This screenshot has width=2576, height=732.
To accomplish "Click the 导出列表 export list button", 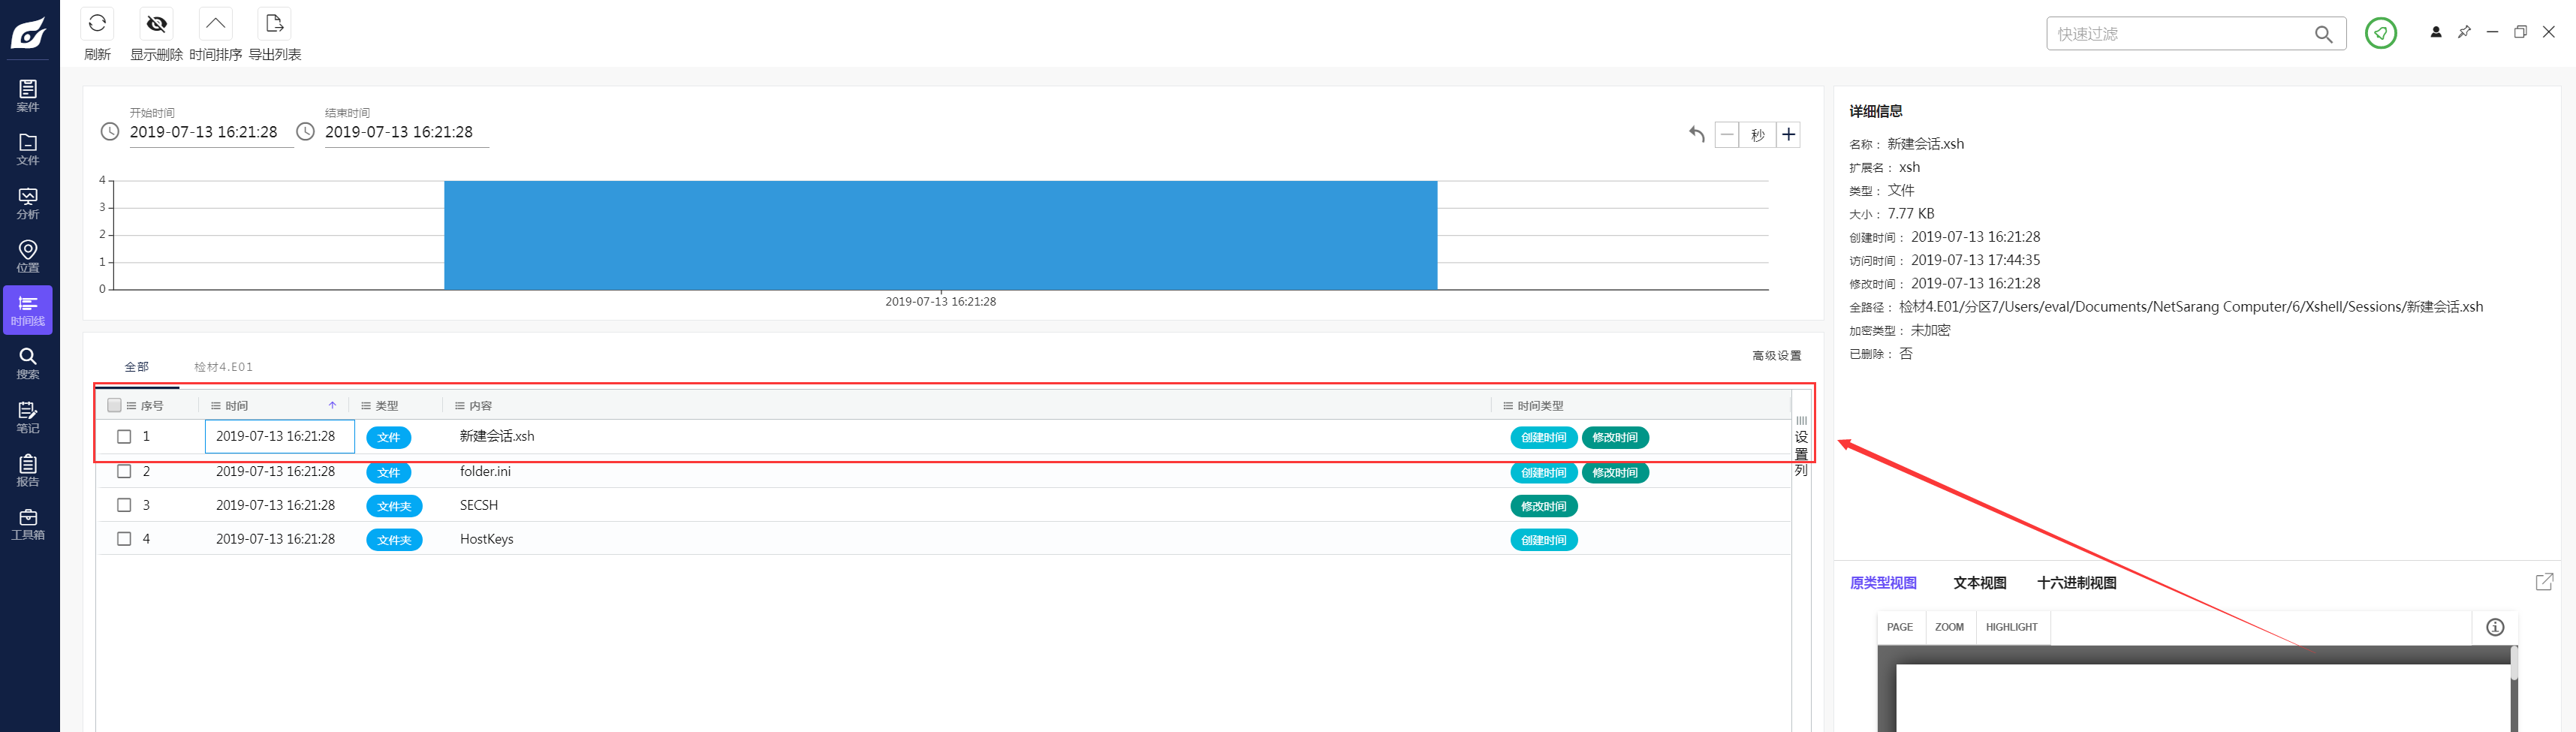I will tap(274, 23).
